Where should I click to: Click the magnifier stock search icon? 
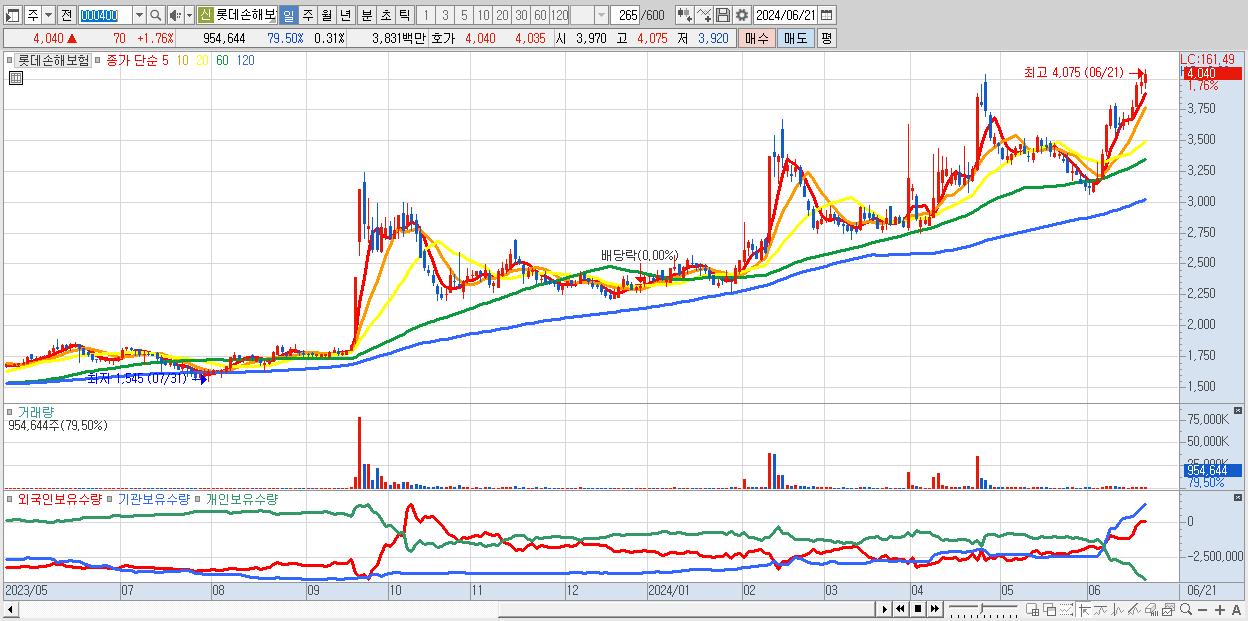[x=155, y=15]
